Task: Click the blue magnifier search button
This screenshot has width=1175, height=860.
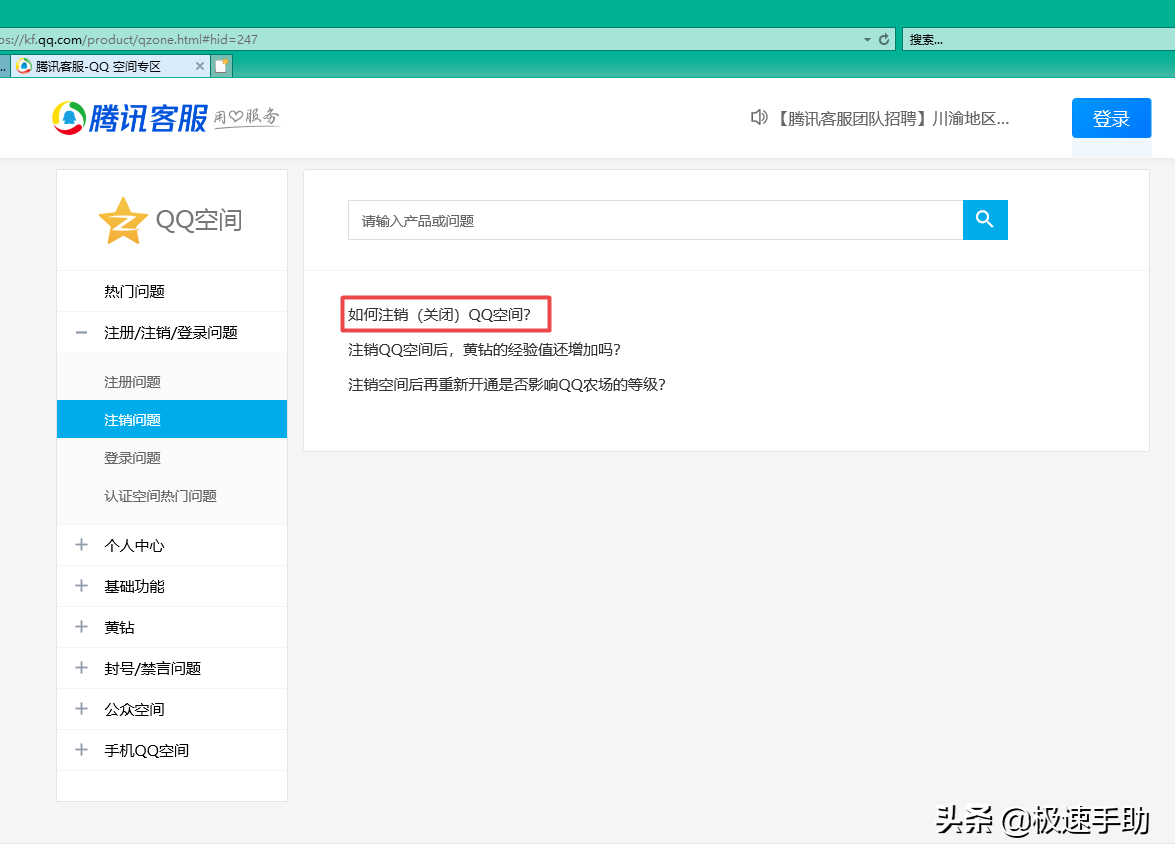Action: click(984, 220)
